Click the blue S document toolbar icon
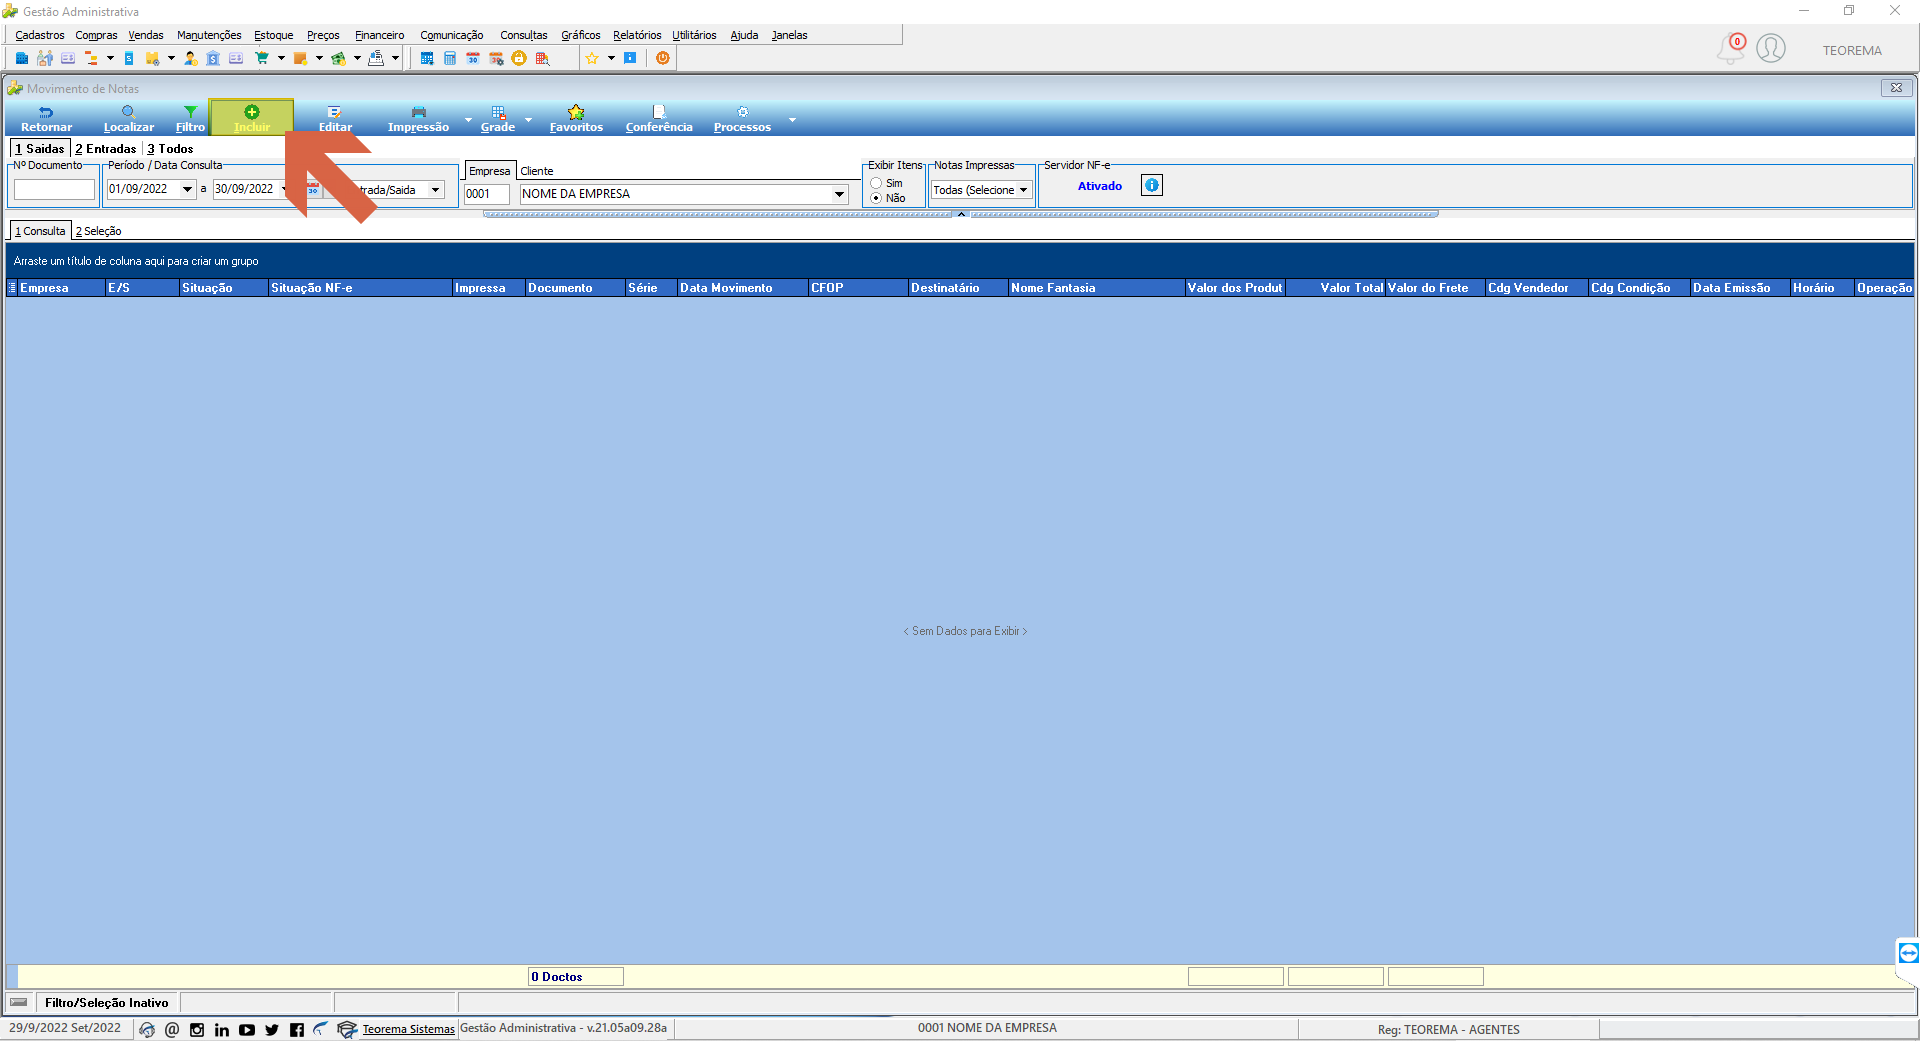This screenshot has height=1041, width=1920. (129, 58)
